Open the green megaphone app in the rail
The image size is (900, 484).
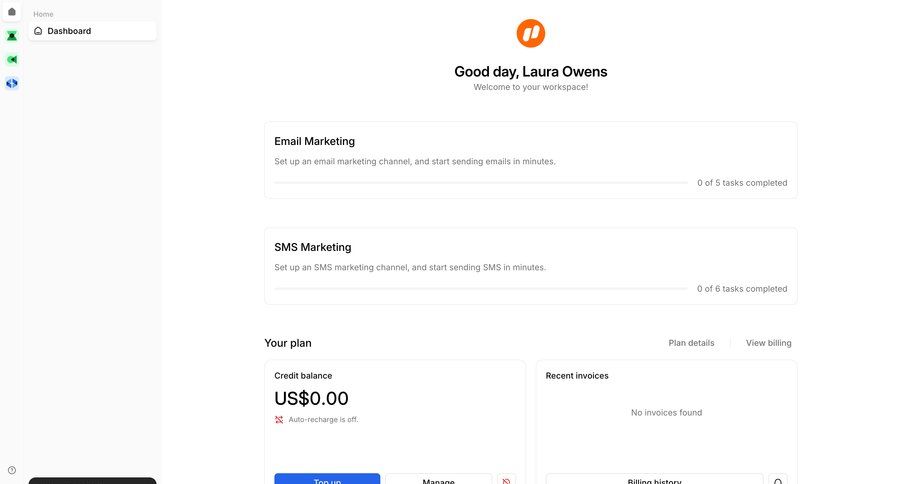point(12,59)
